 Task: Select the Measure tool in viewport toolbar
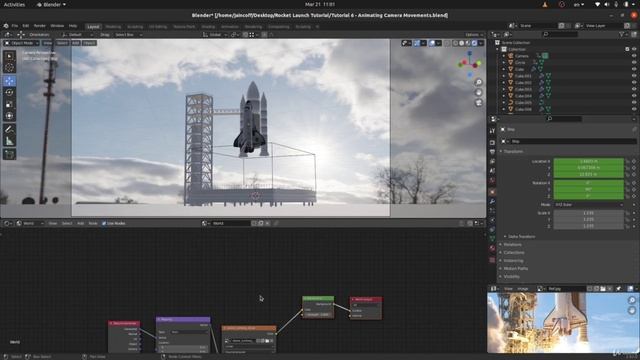coord(9,141)
